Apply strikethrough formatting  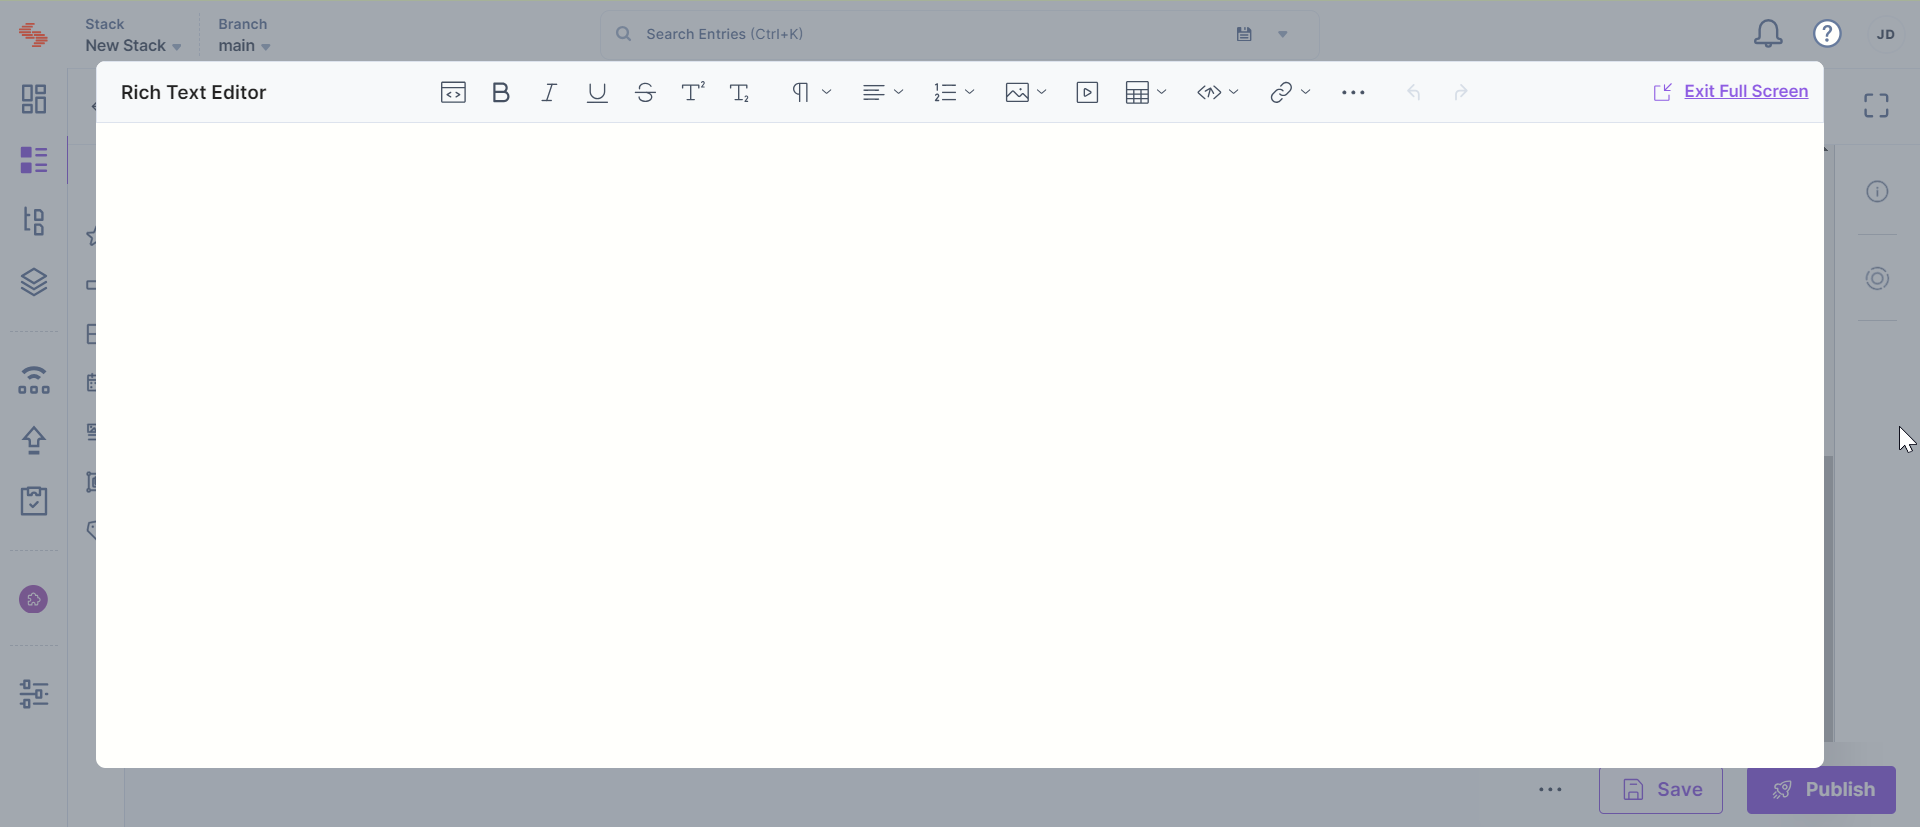pyautogui.click(x=645, y=93)
